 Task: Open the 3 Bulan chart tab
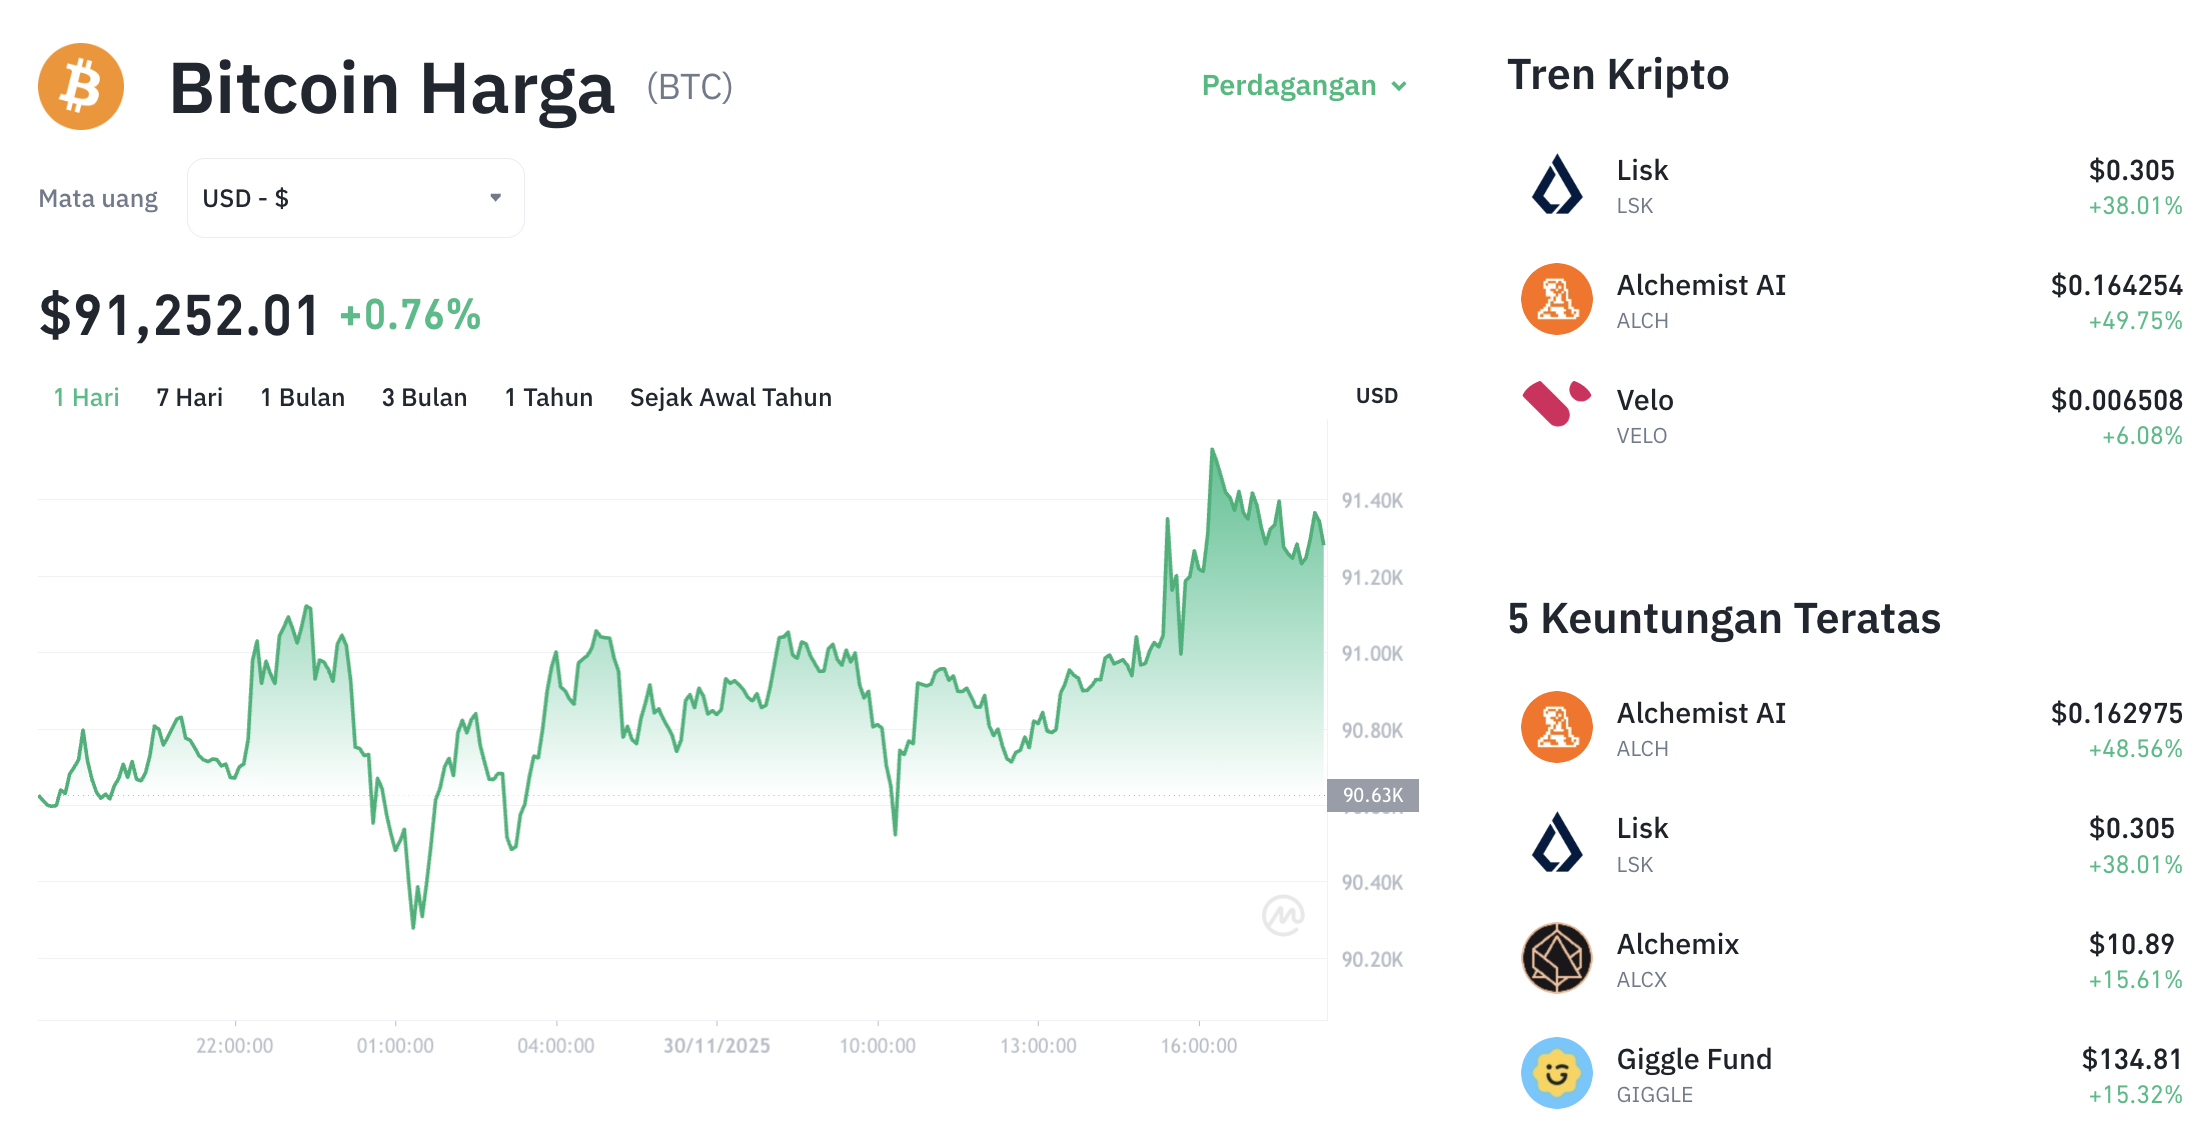424,397
